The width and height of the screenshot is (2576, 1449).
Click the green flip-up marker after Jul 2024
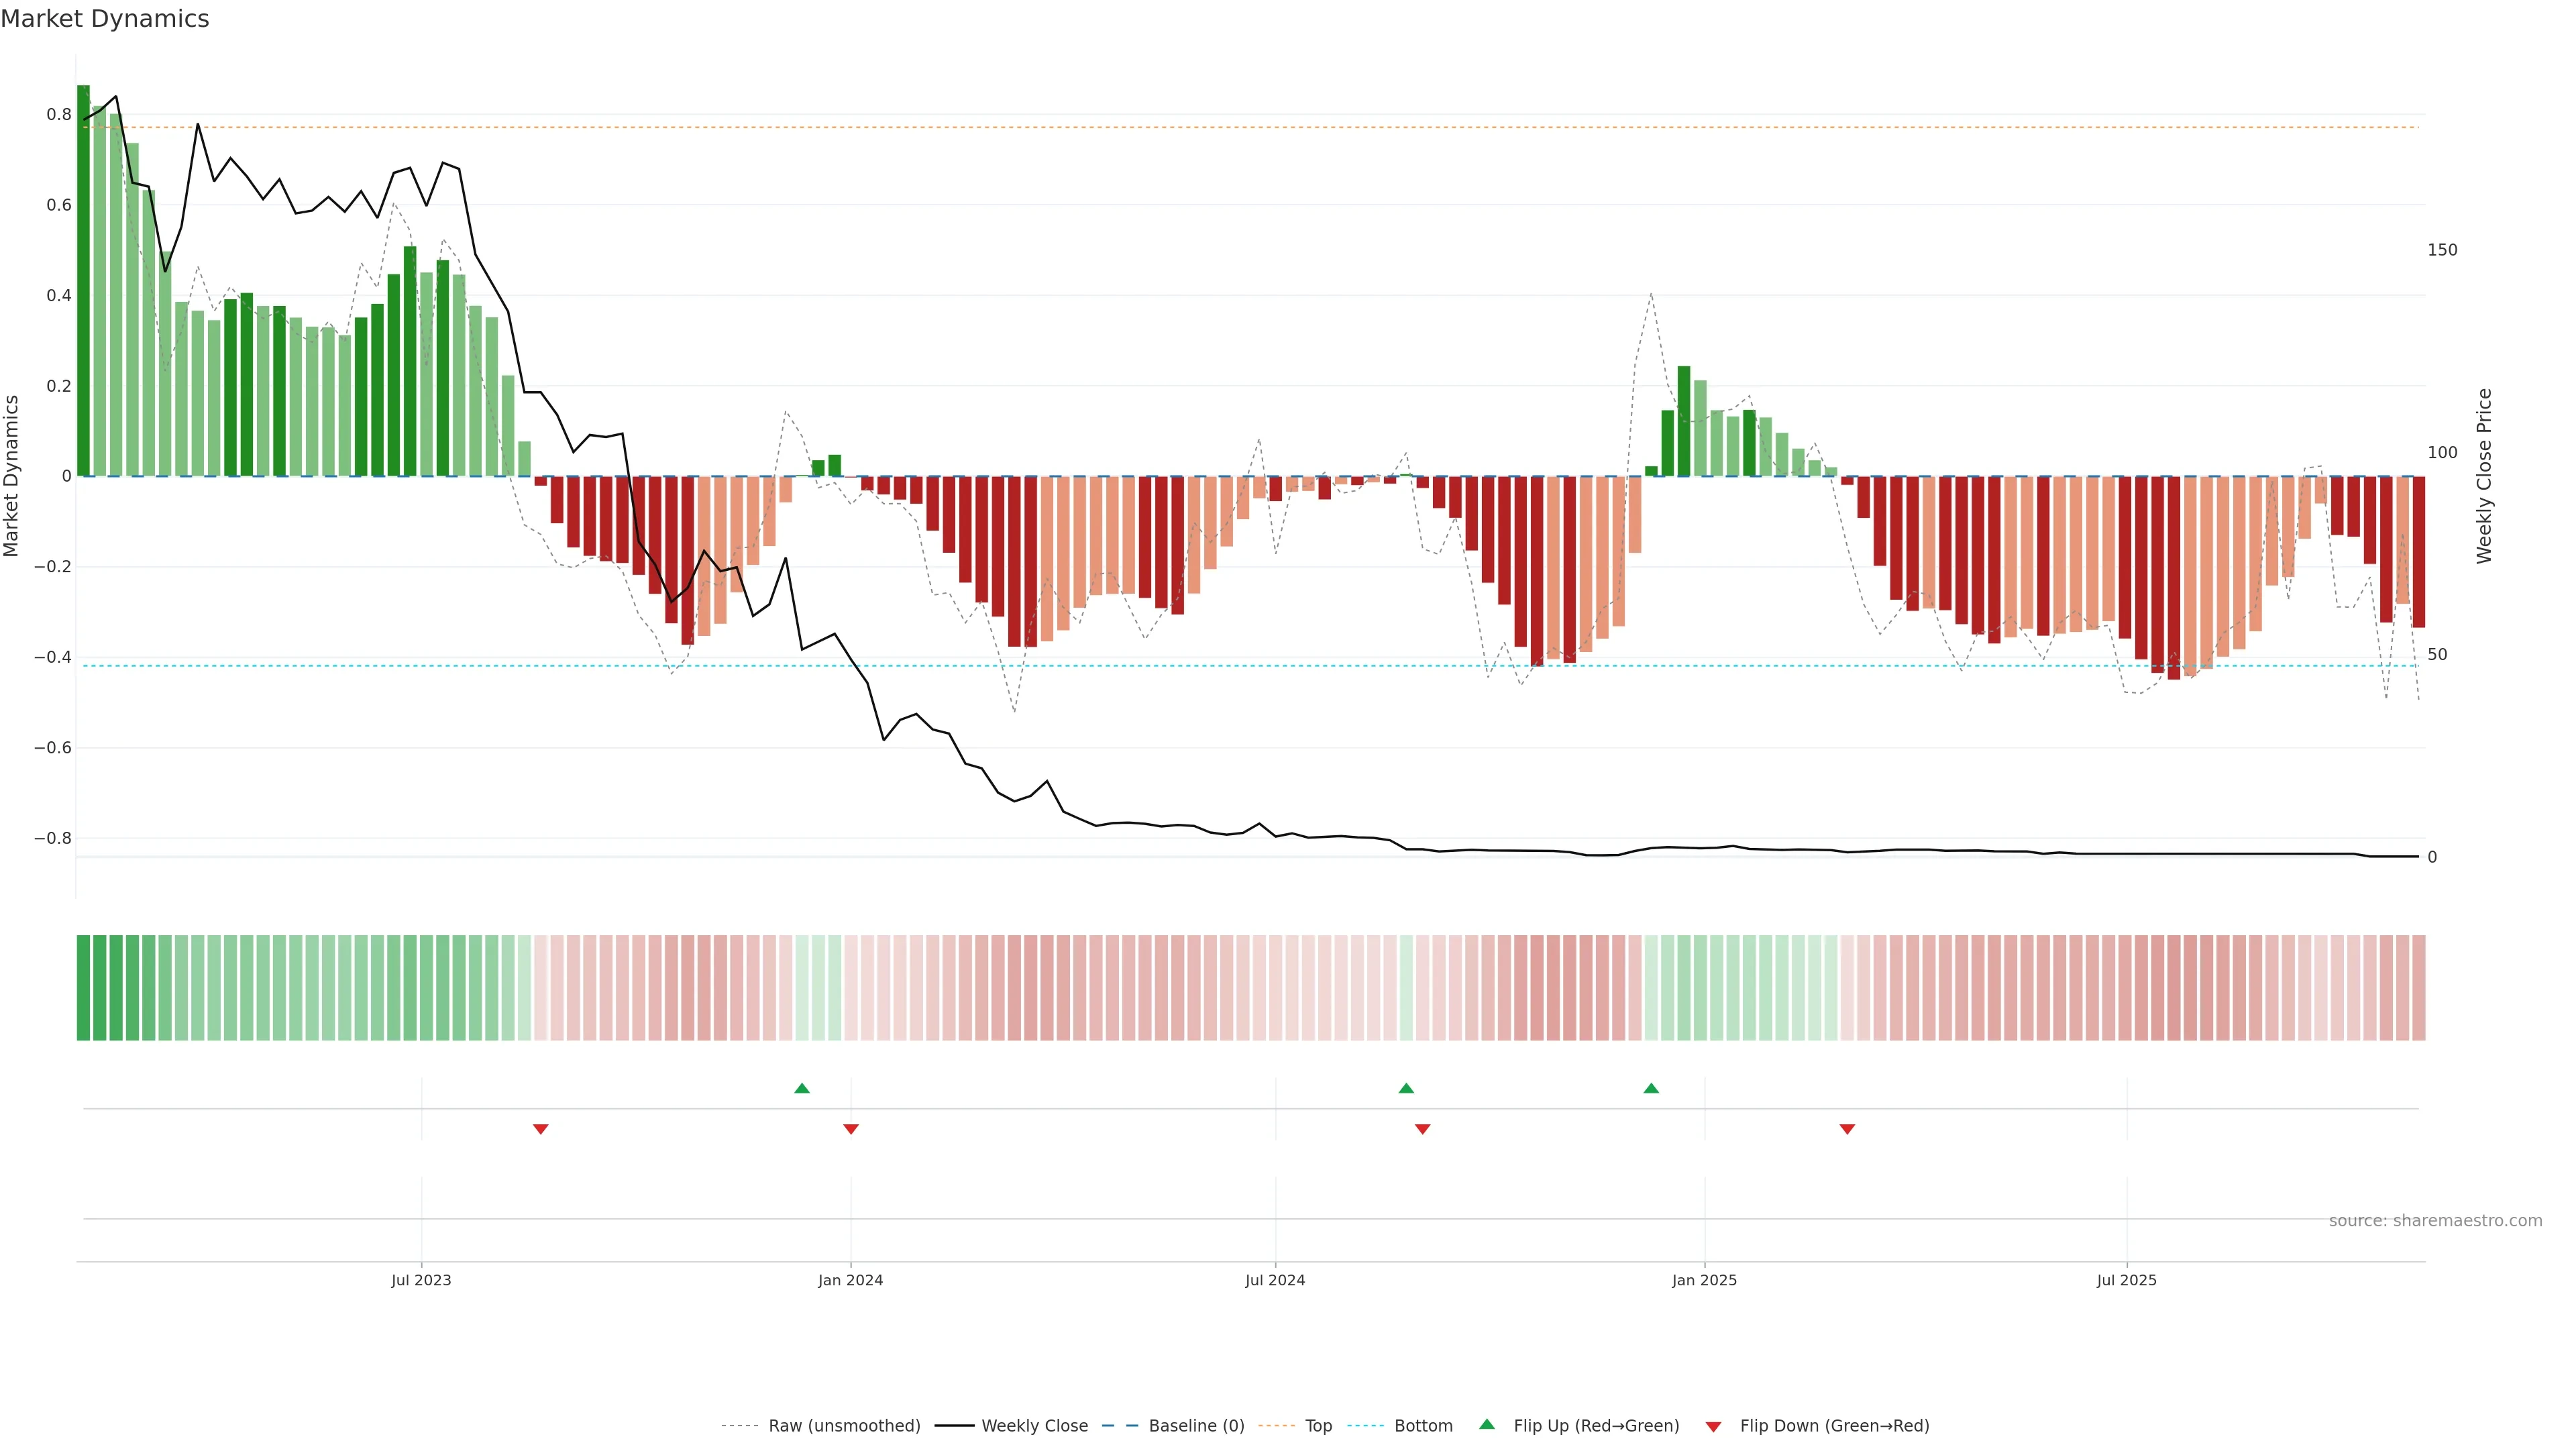pos(1406,1088)
